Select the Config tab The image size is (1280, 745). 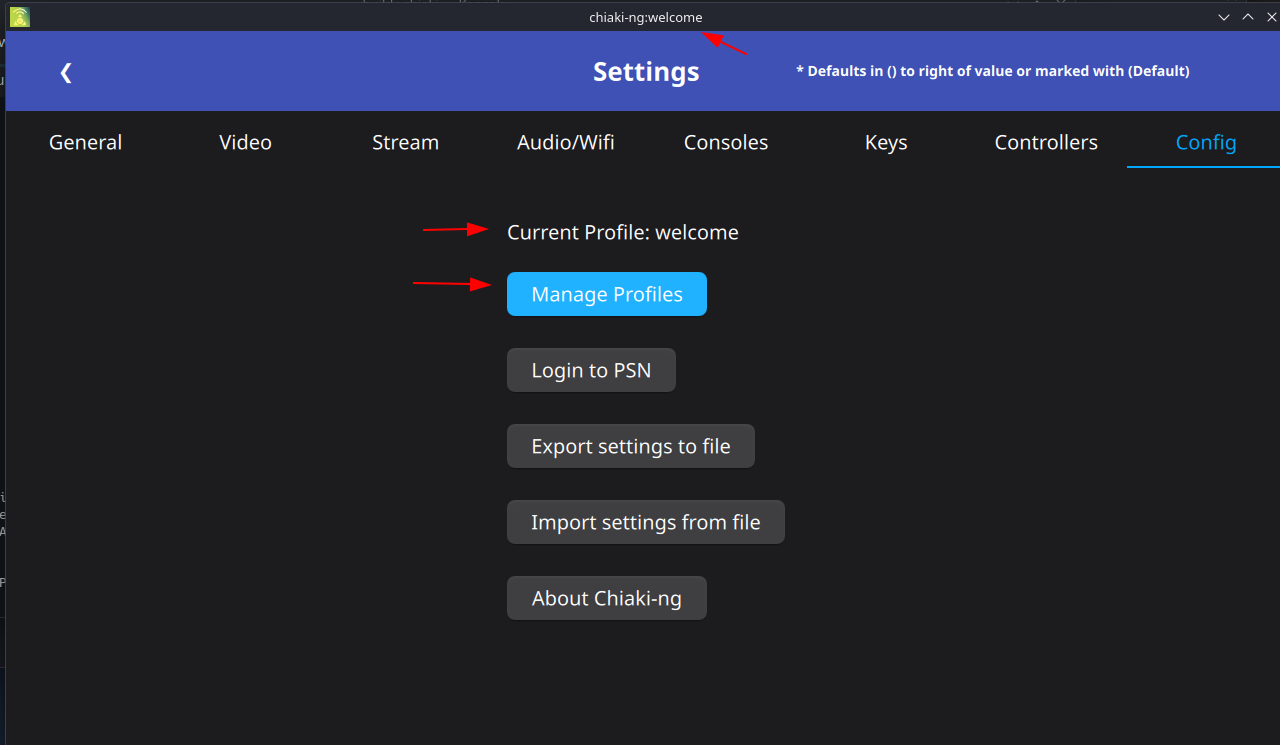(x=1206, y=142)
